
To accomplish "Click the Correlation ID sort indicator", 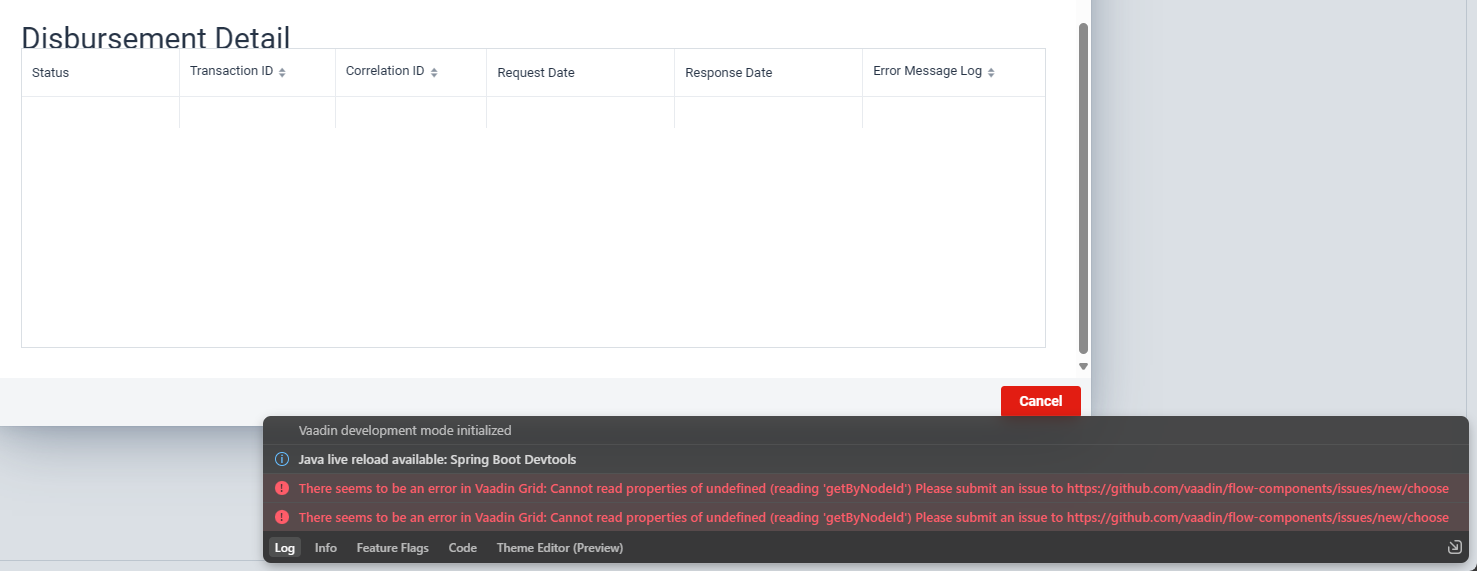I will (434, 73).
